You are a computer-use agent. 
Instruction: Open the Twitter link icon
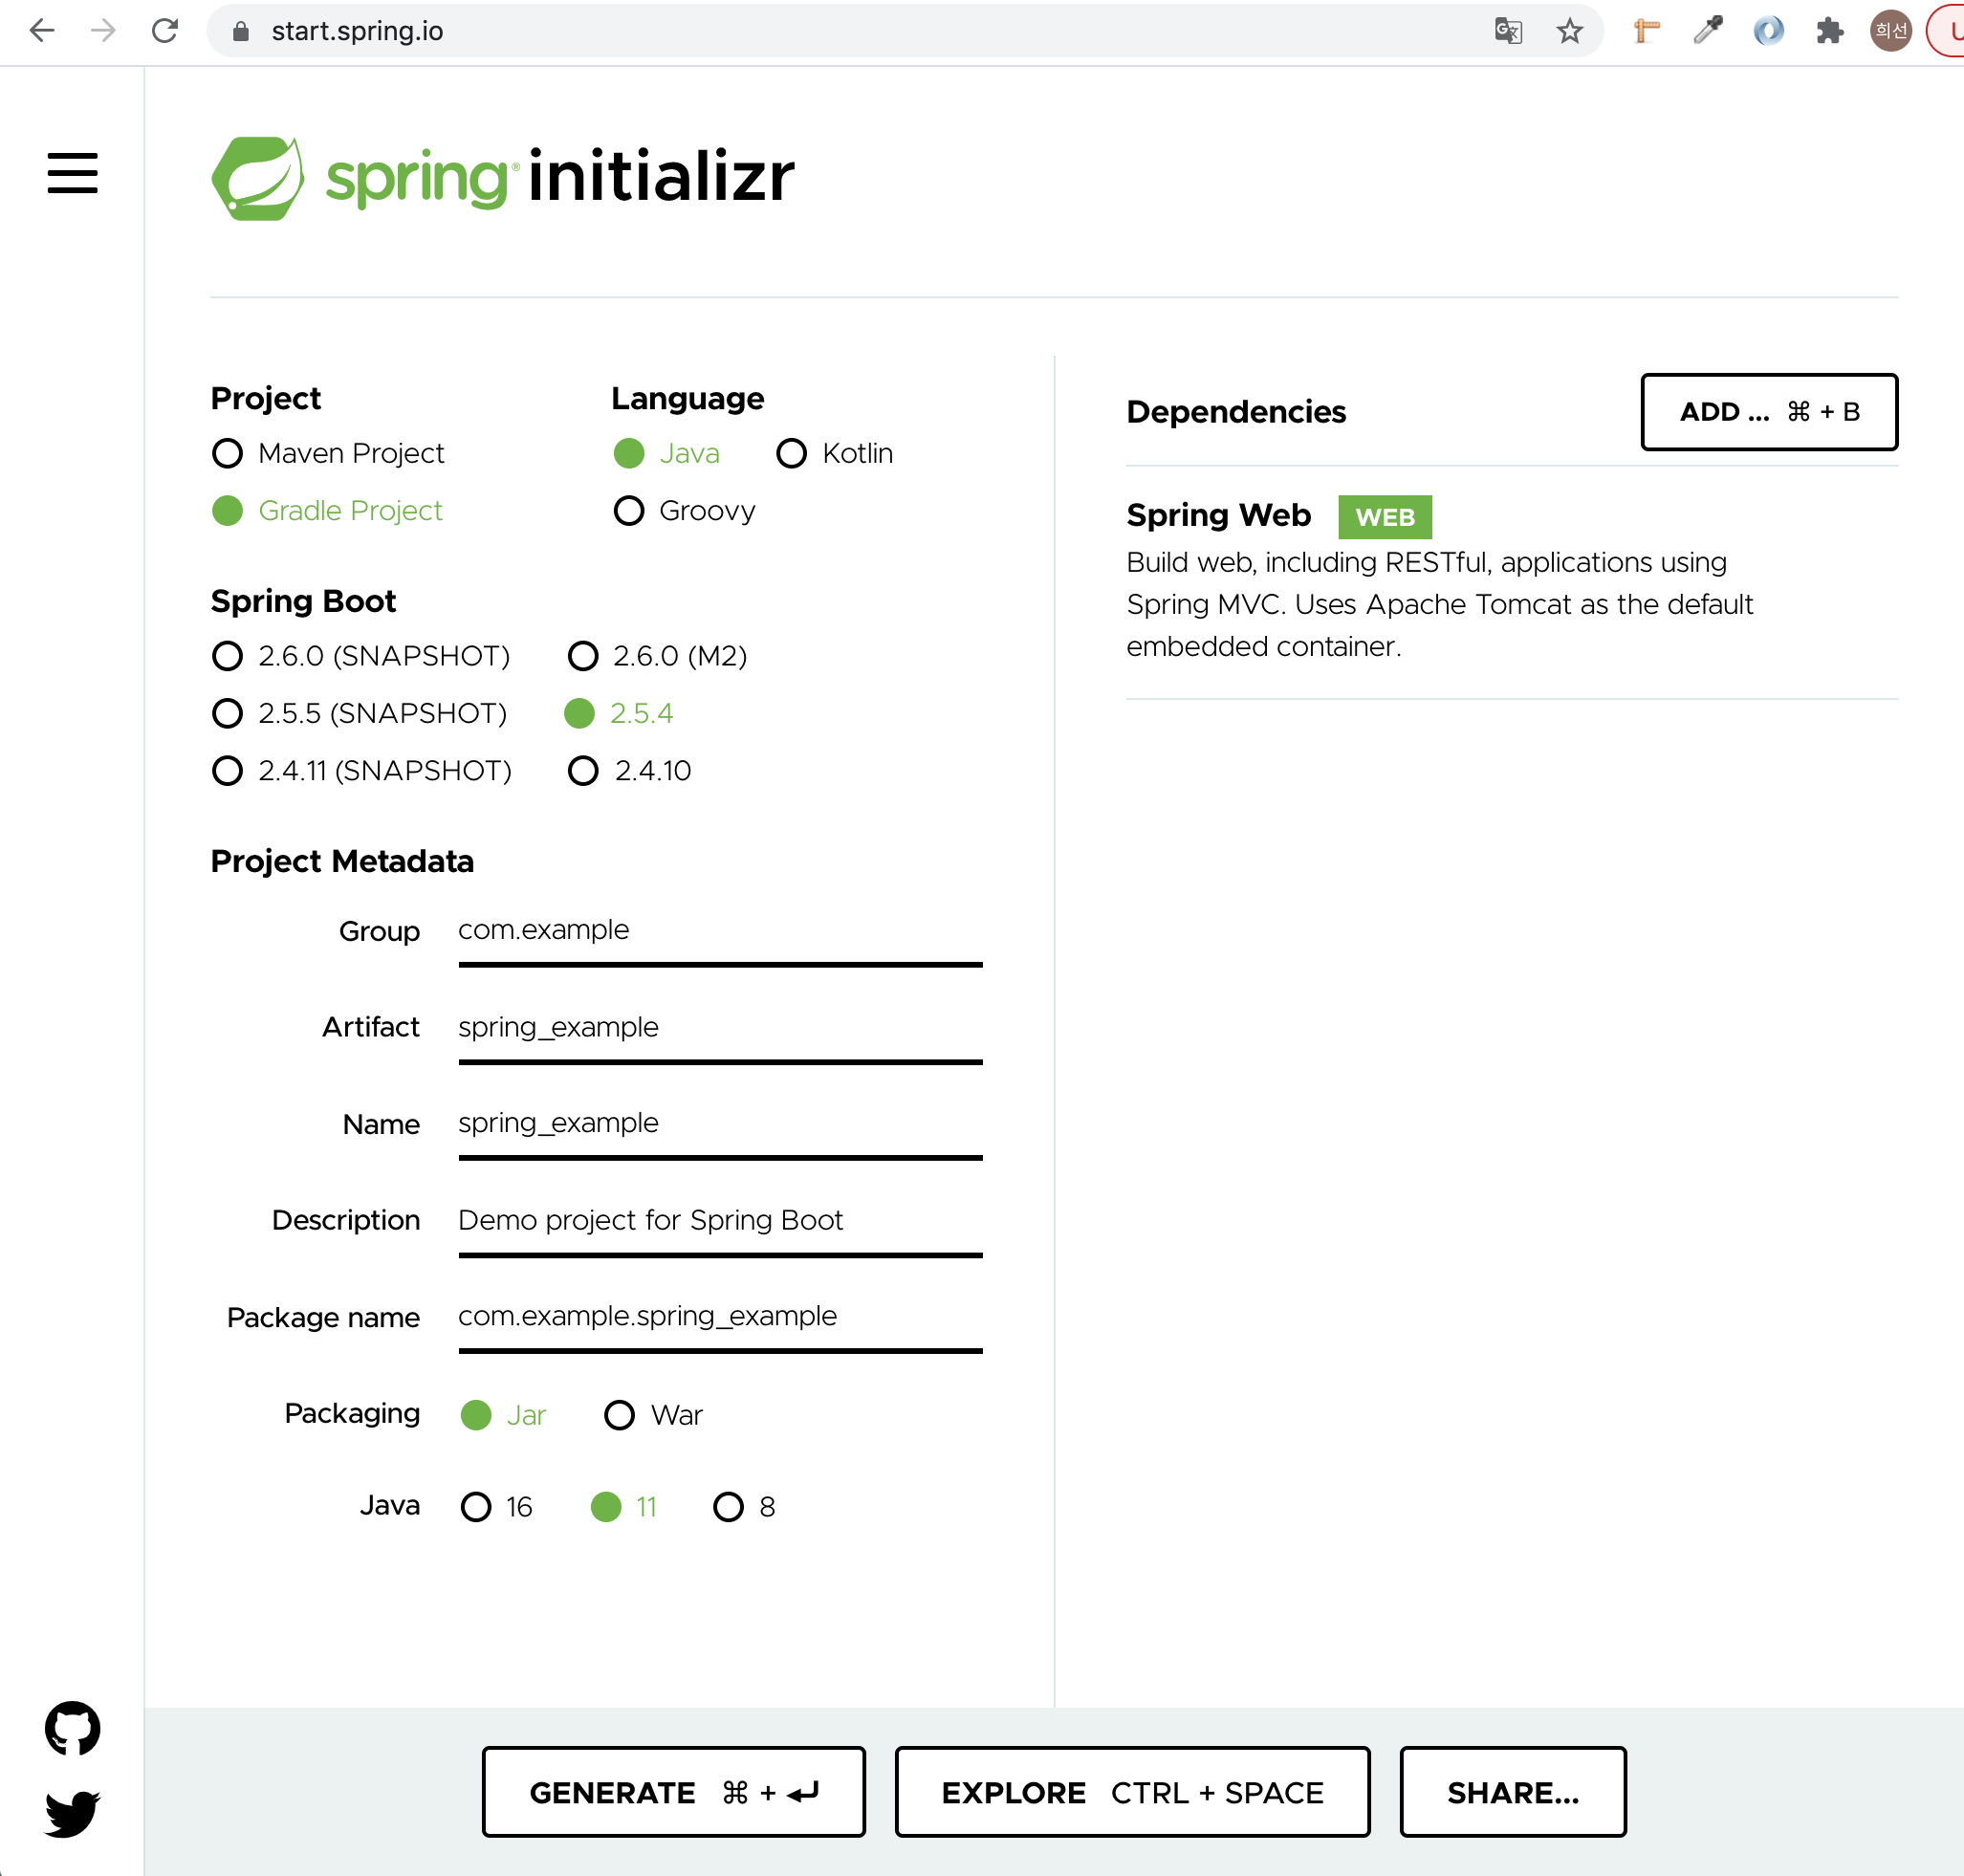tap(72, 1812)
